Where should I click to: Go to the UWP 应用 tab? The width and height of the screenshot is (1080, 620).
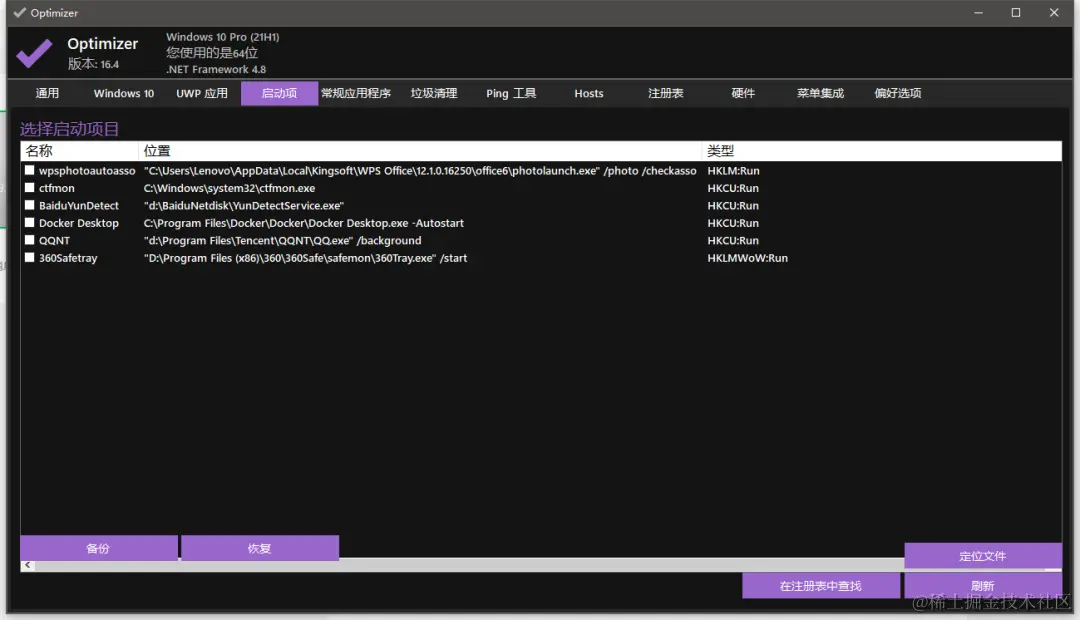(x=202, y=93)
